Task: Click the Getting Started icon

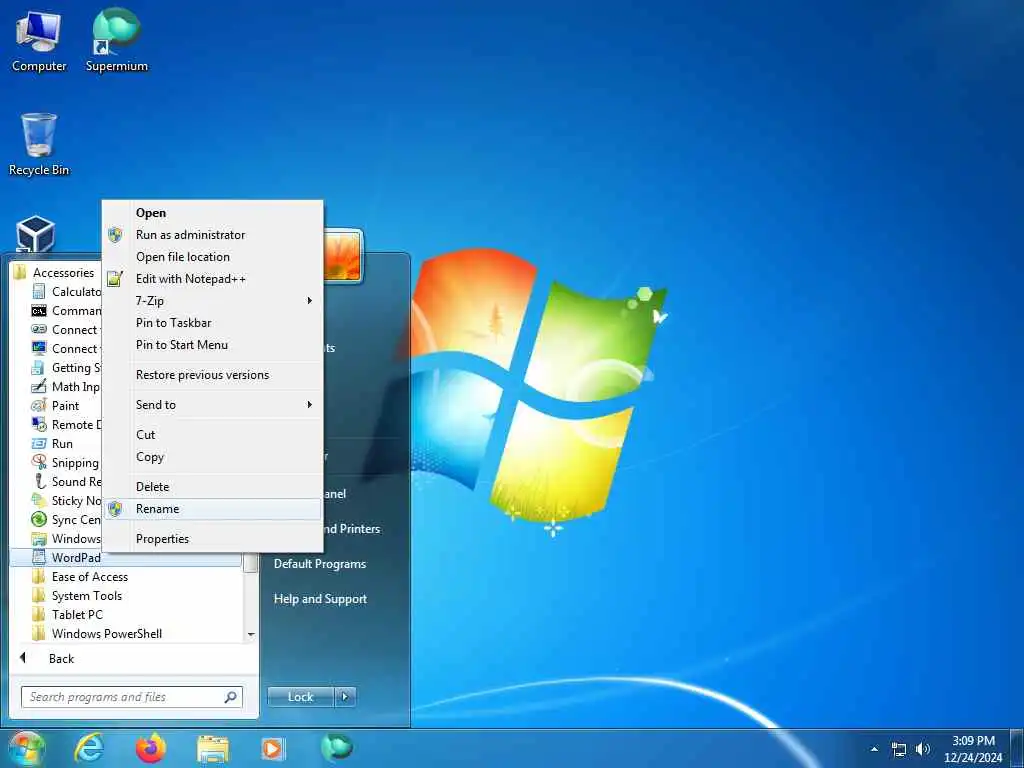Action: pos(39,367)
